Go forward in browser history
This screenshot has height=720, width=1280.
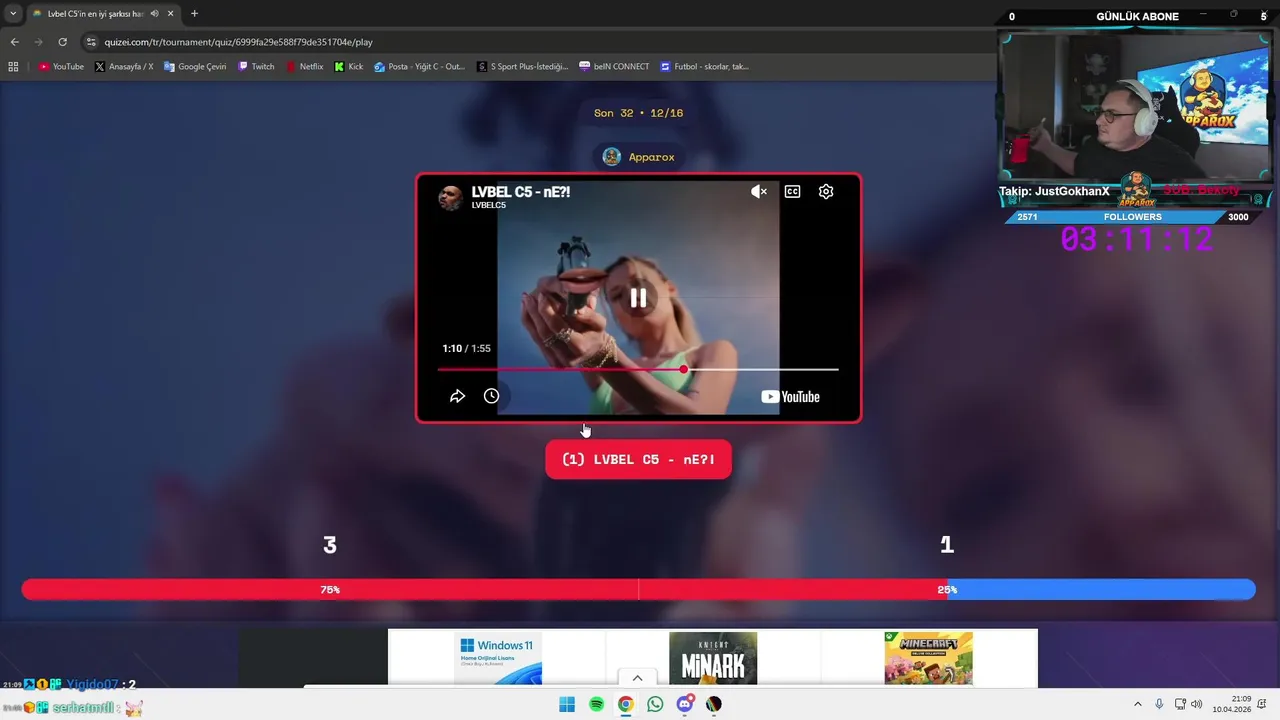click(38, 42)
